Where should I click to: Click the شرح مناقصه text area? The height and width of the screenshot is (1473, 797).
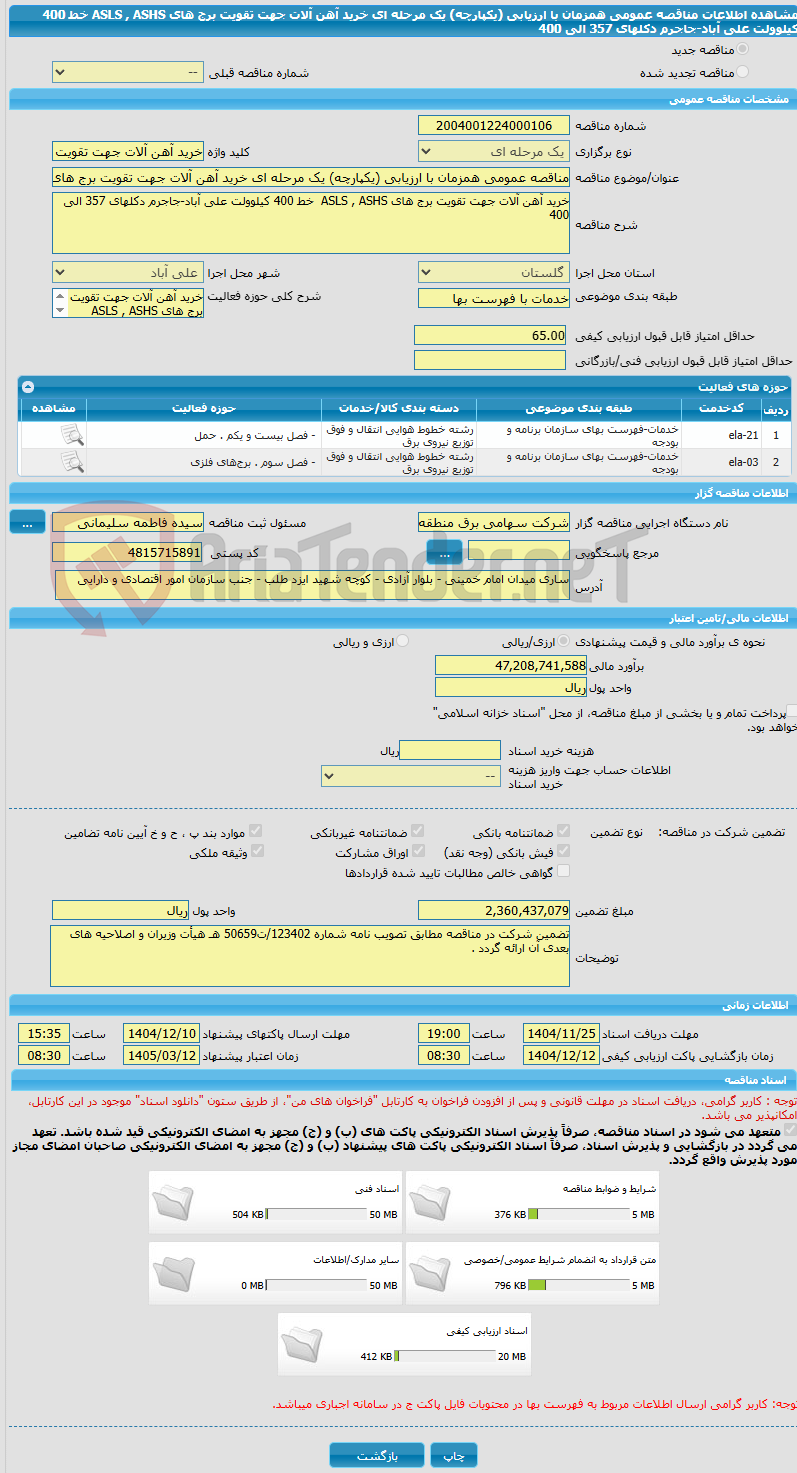pos(311,223)
